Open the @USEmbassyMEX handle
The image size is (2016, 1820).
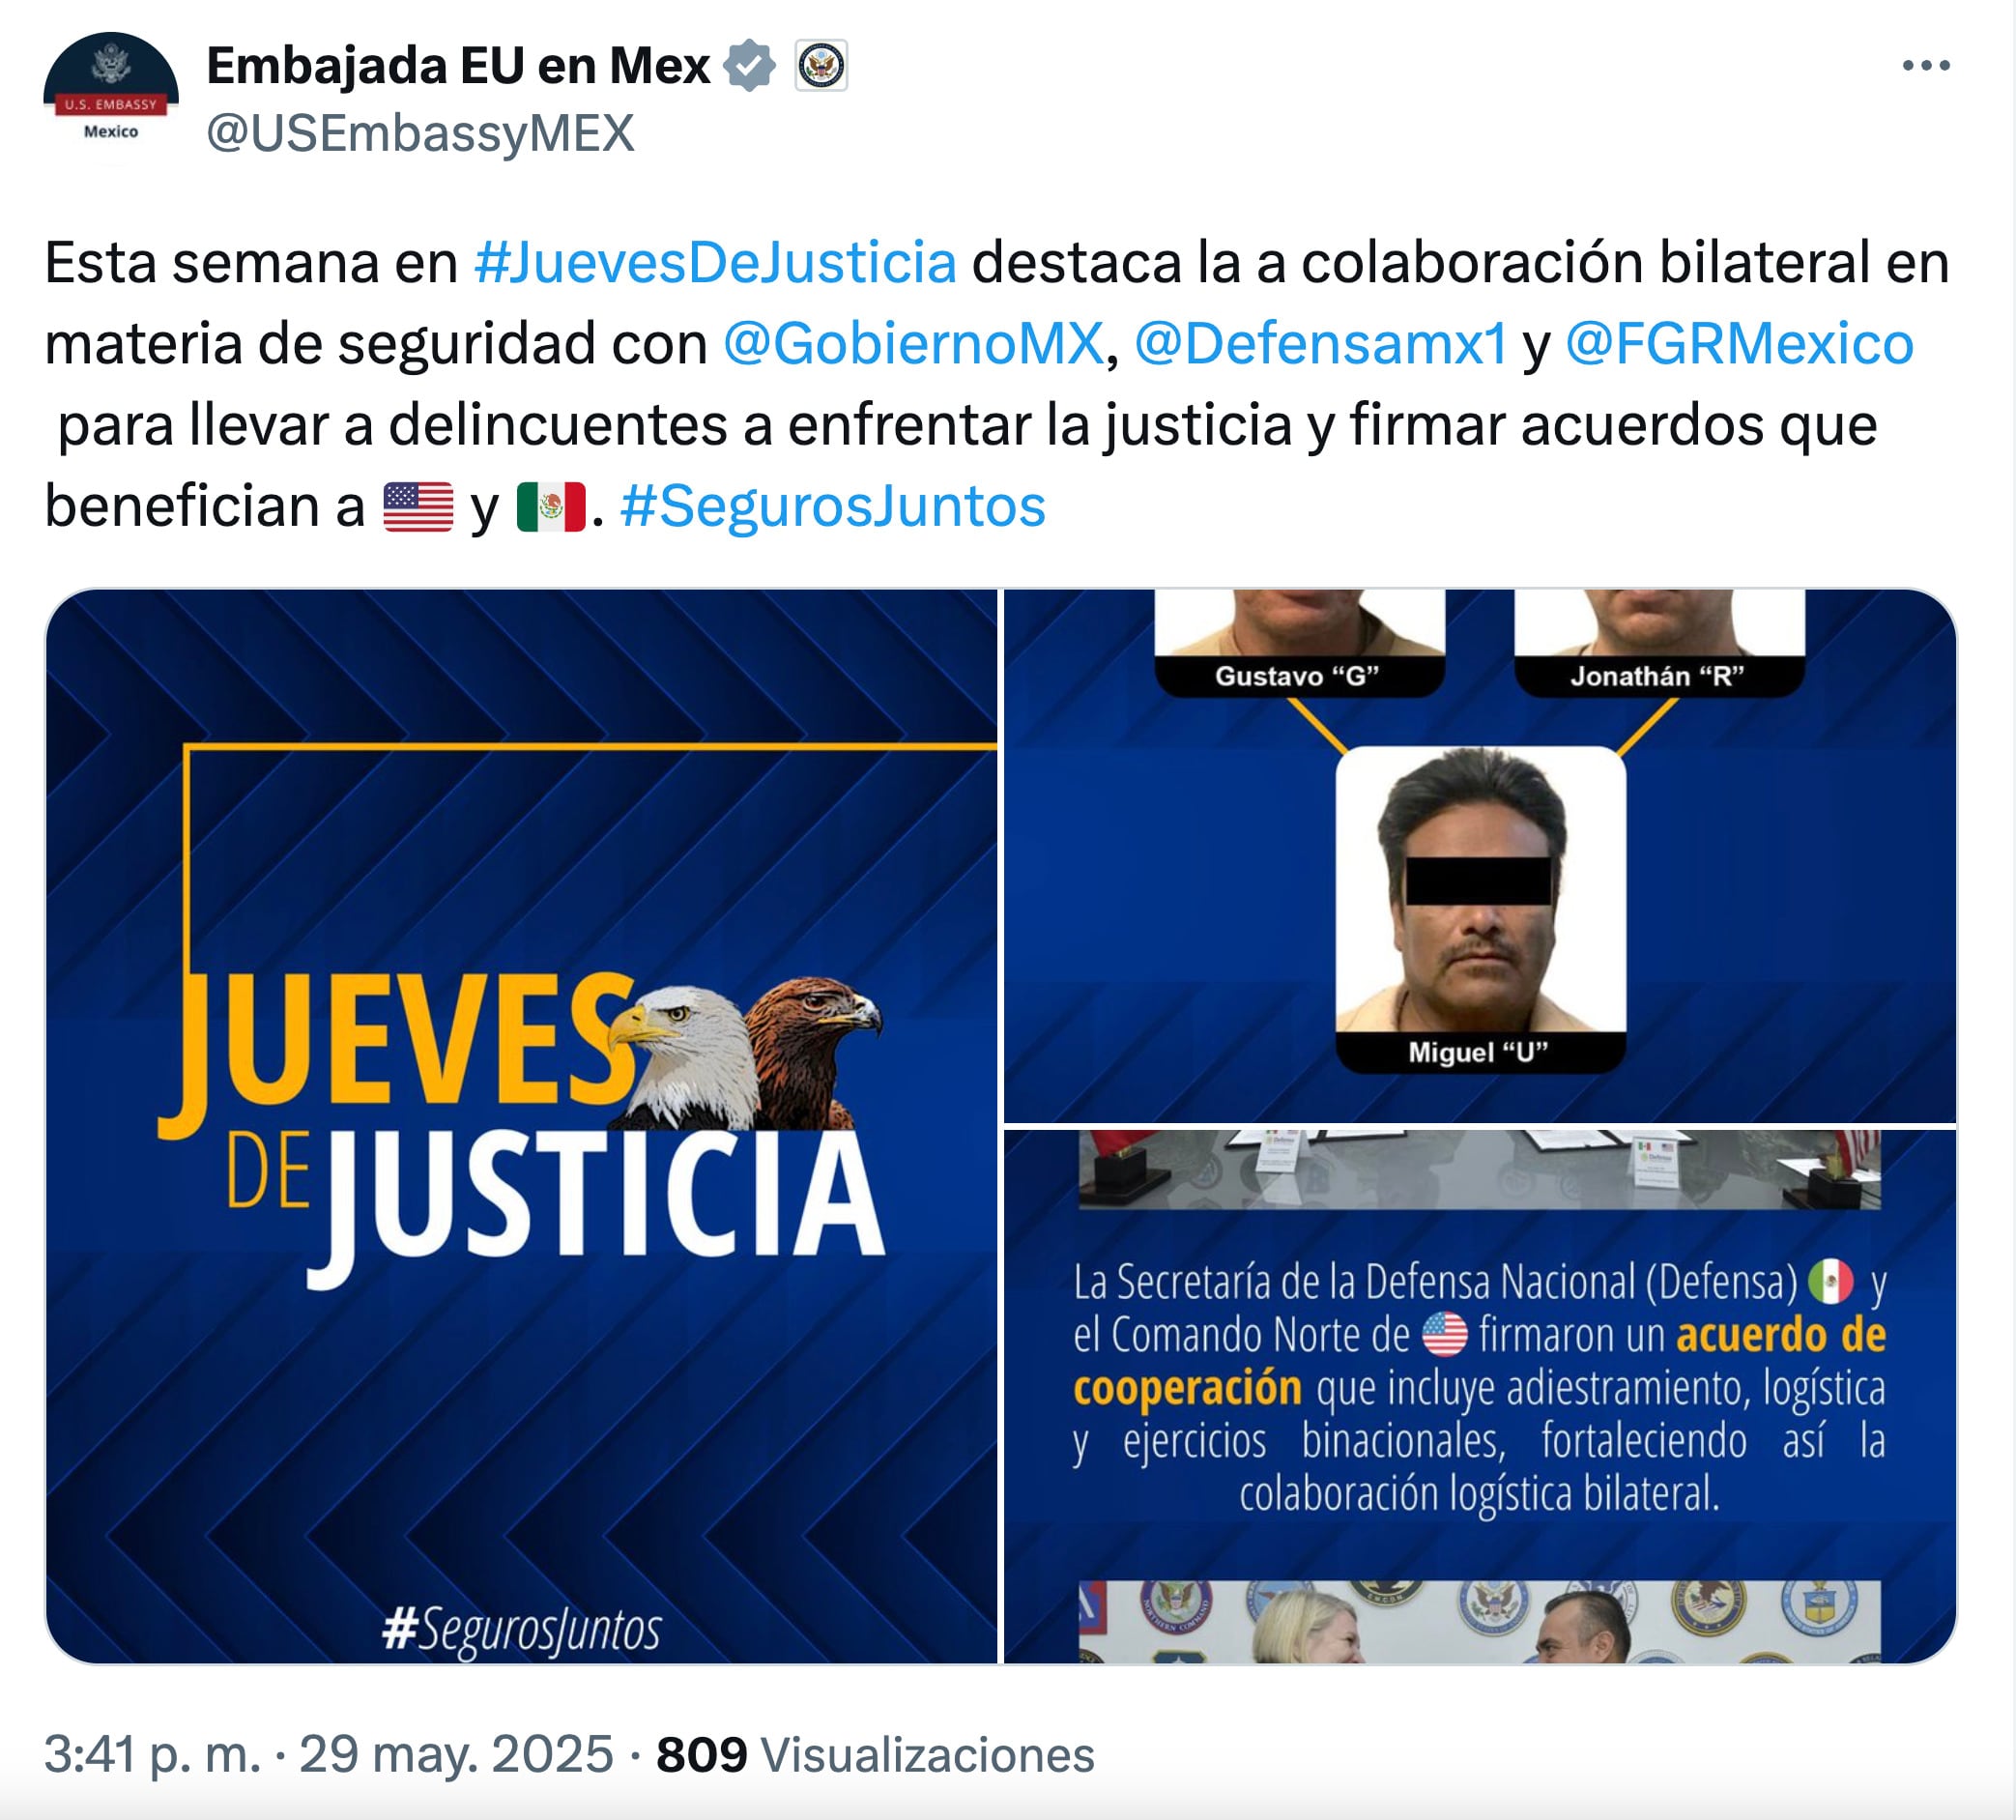point(420,133)
